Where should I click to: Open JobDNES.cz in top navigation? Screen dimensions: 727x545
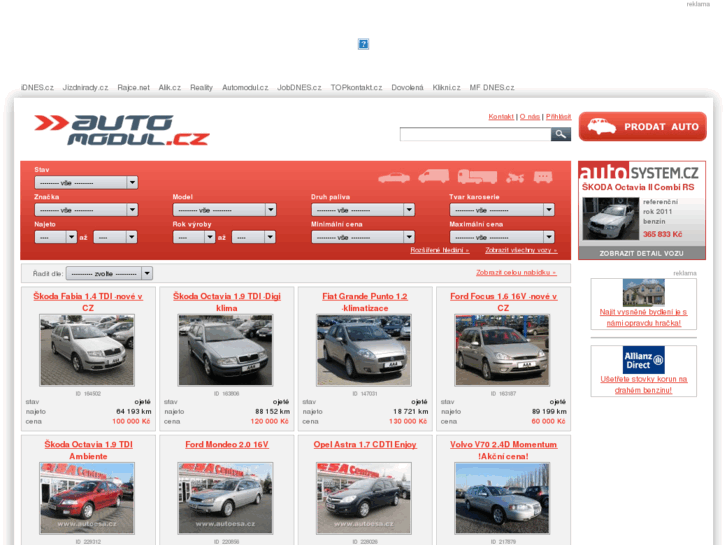pos(299,87)
